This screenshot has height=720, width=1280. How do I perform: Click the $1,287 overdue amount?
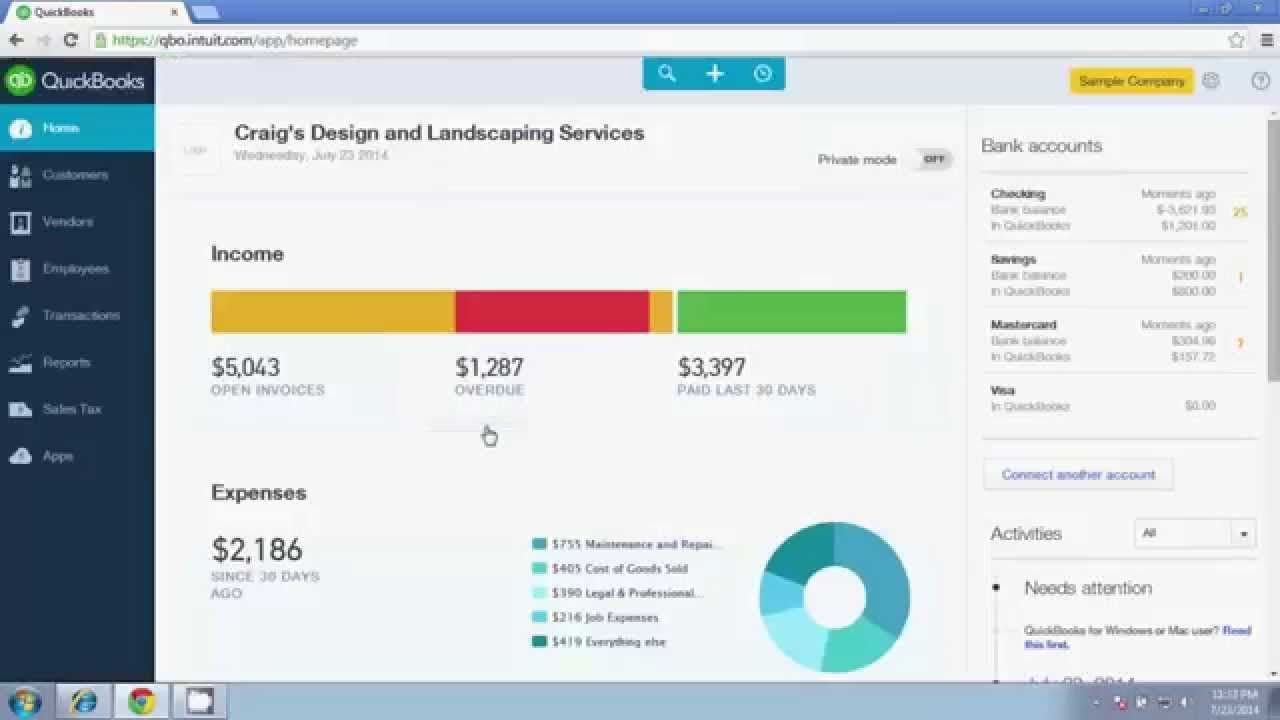click(489, 367)
